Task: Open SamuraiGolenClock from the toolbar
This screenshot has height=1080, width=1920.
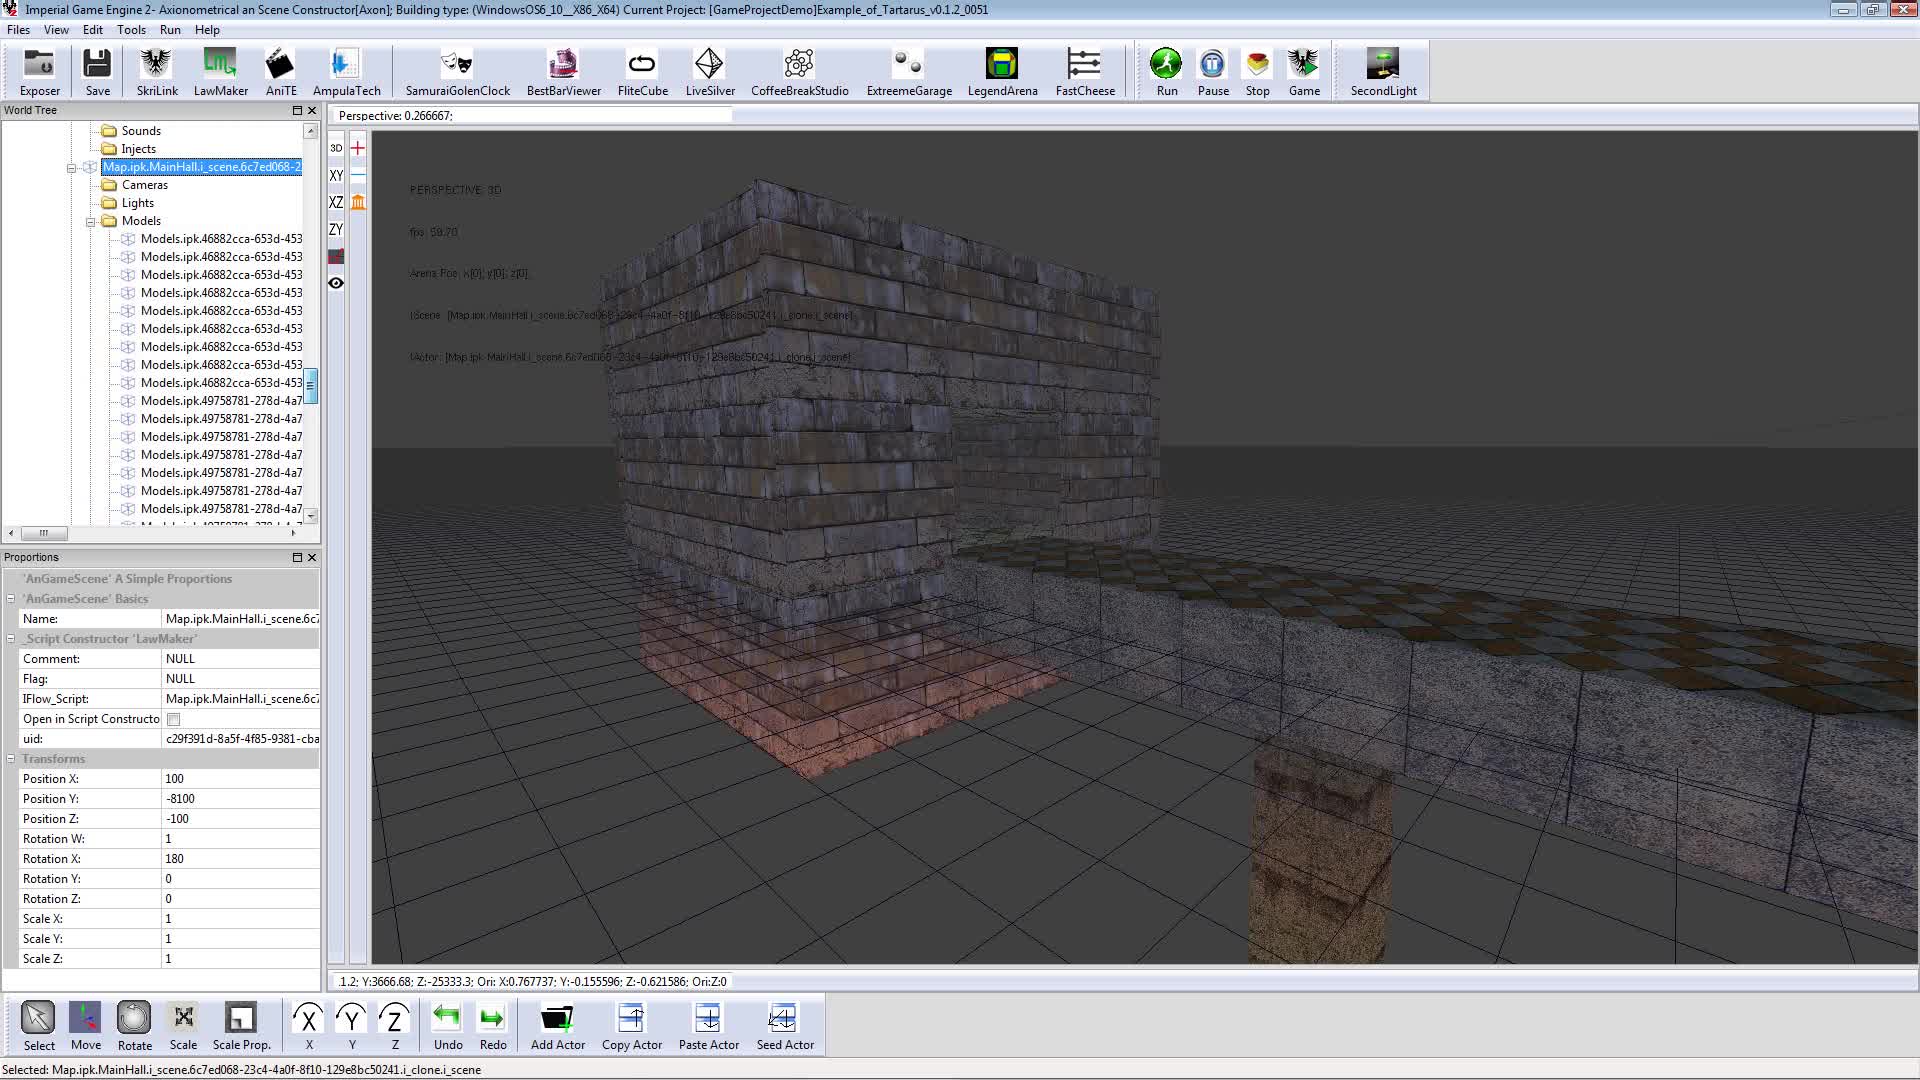Action: coord(456,65)
